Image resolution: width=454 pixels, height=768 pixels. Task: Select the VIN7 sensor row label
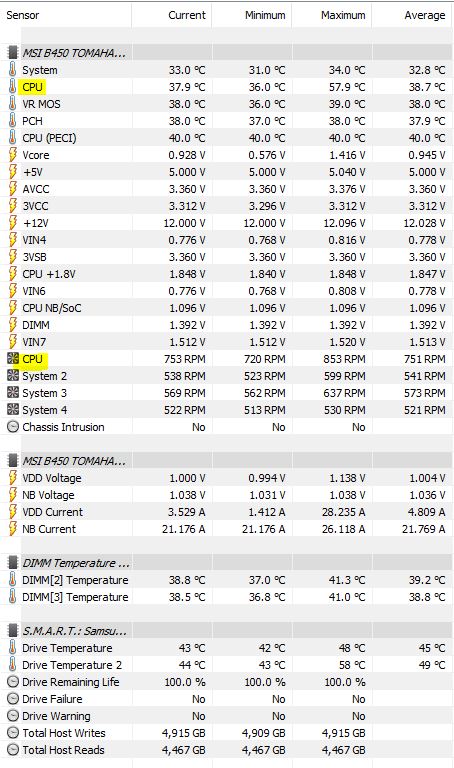pyautogui.click(x=34, y=342)
